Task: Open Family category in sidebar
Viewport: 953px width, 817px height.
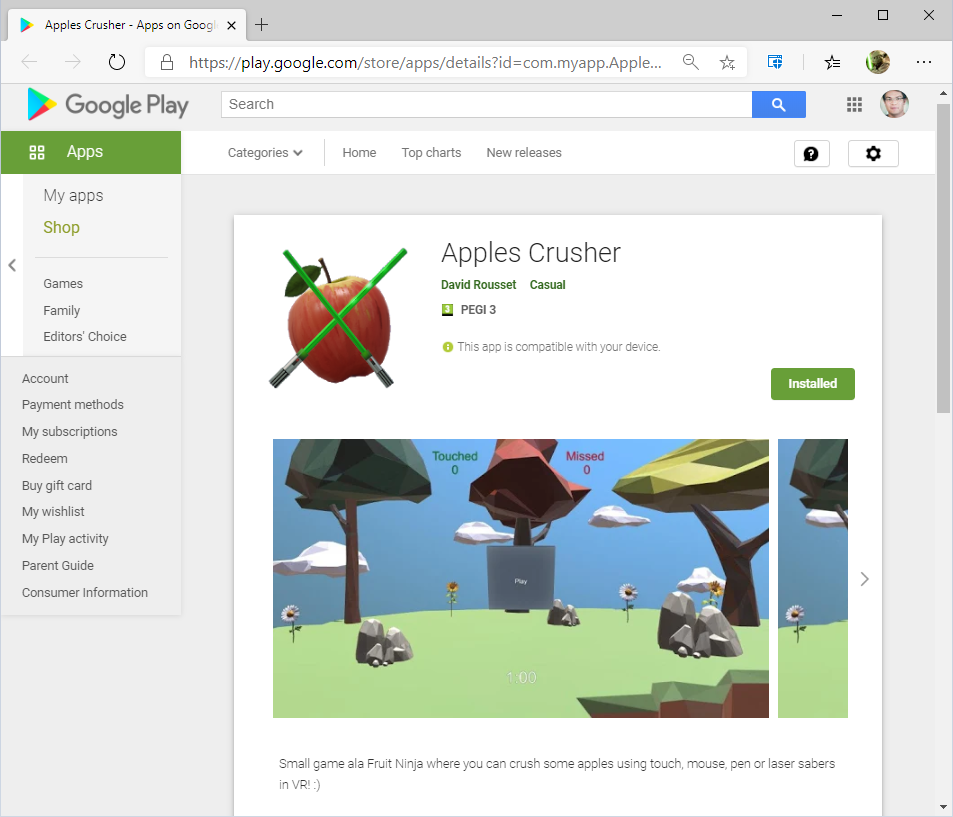Action: pos(61,311)
